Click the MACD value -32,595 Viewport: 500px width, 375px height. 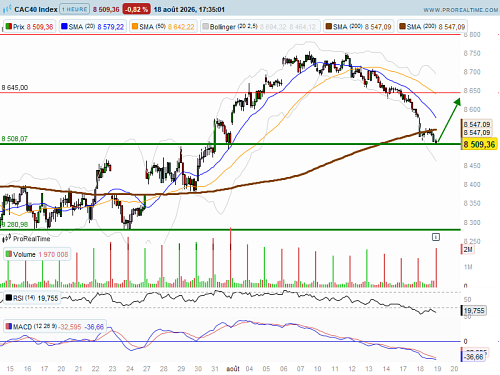[x=70, y=327]
